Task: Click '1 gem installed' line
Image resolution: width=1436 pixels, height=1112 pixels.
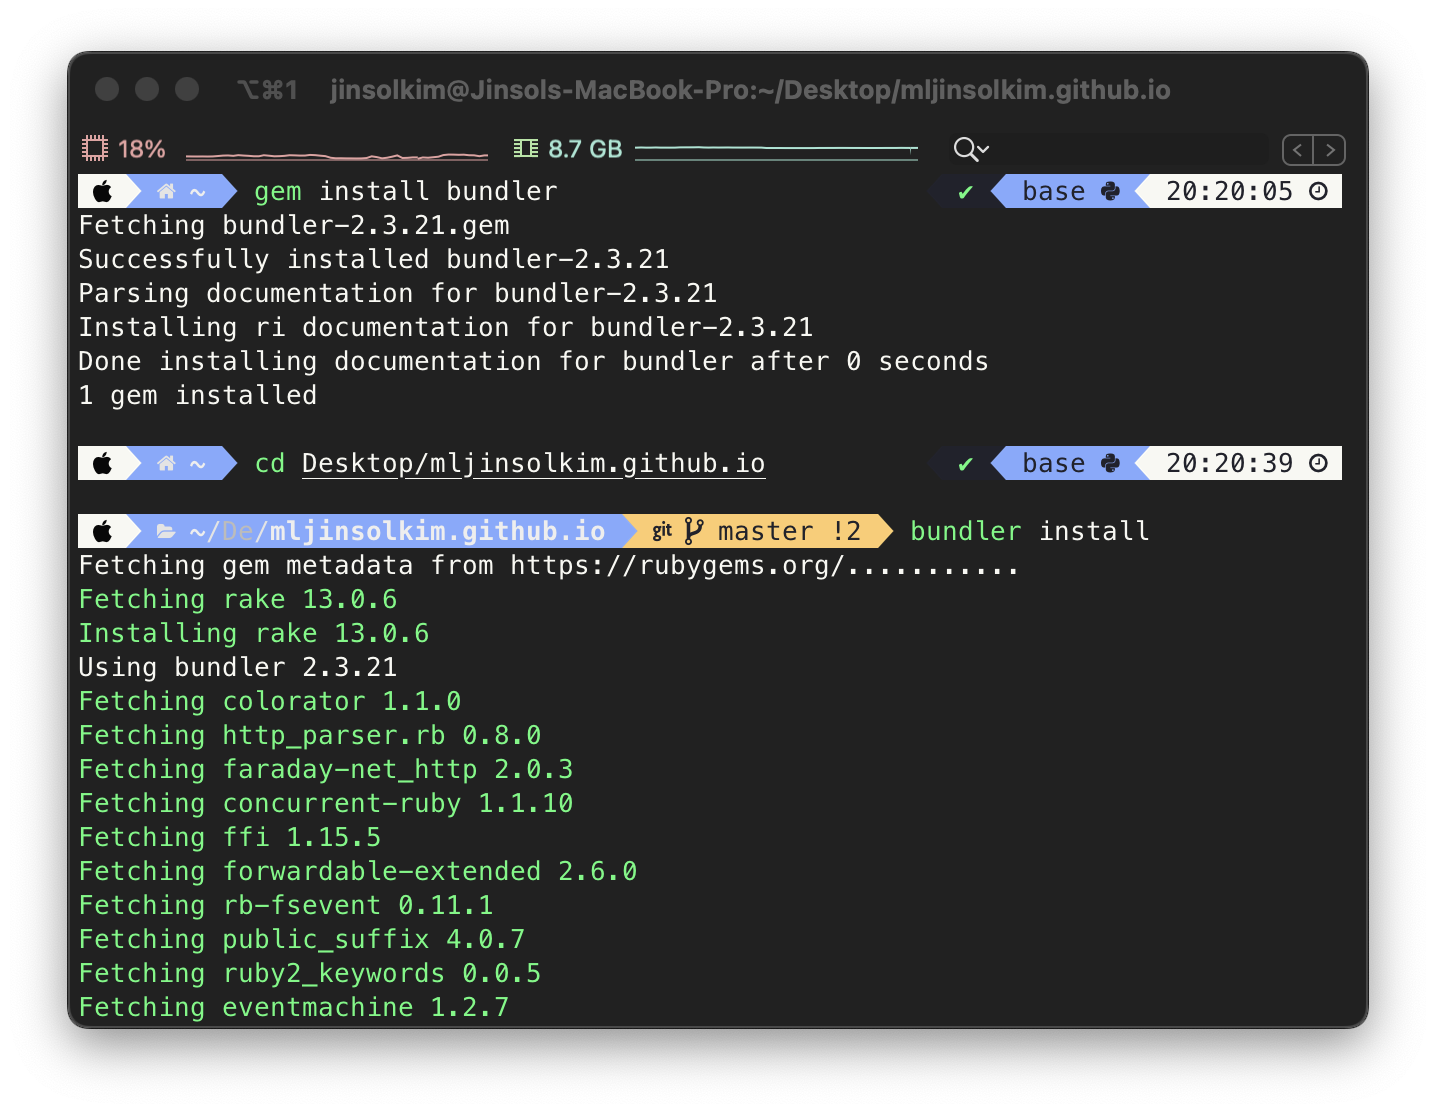Action: (x=198, y=396)
